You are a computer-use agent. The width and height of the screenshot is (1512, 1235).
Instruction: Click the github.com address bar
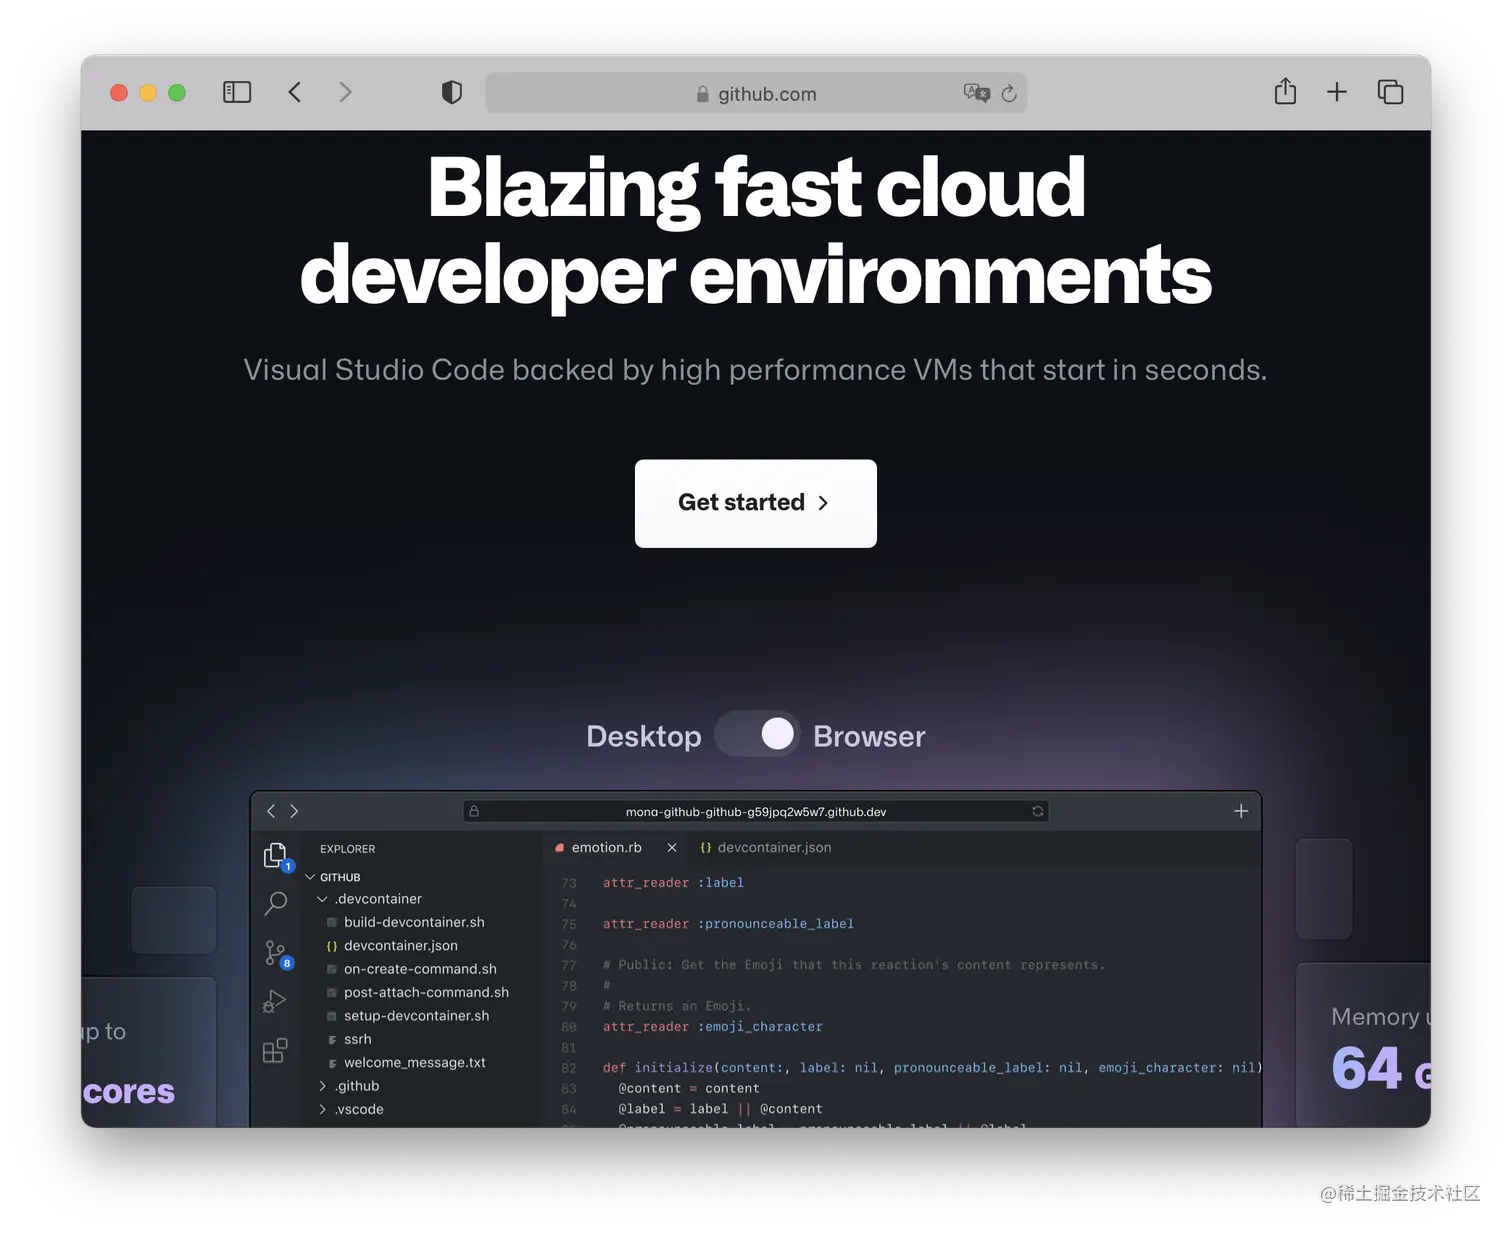click(756, 93)
